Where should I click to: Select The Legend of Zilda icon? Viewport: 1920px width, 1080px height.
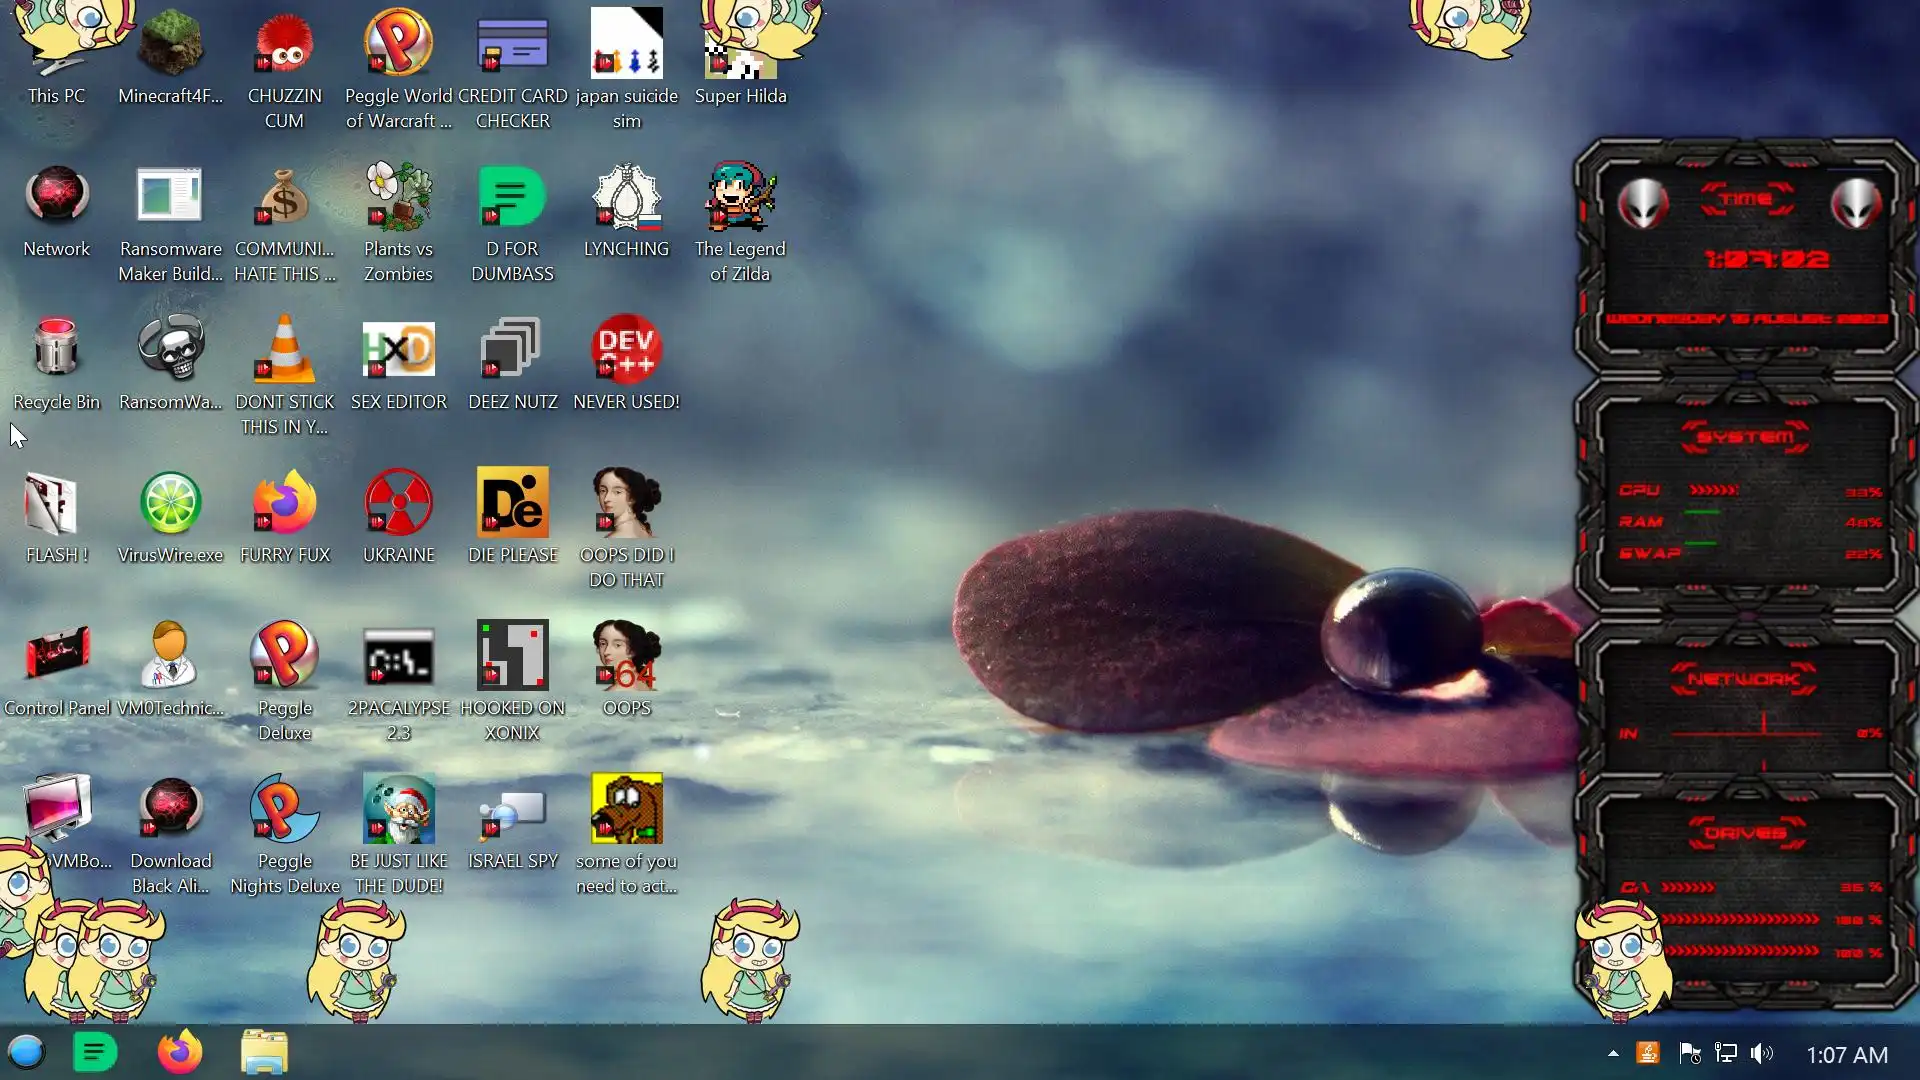(x=740, y=198)
